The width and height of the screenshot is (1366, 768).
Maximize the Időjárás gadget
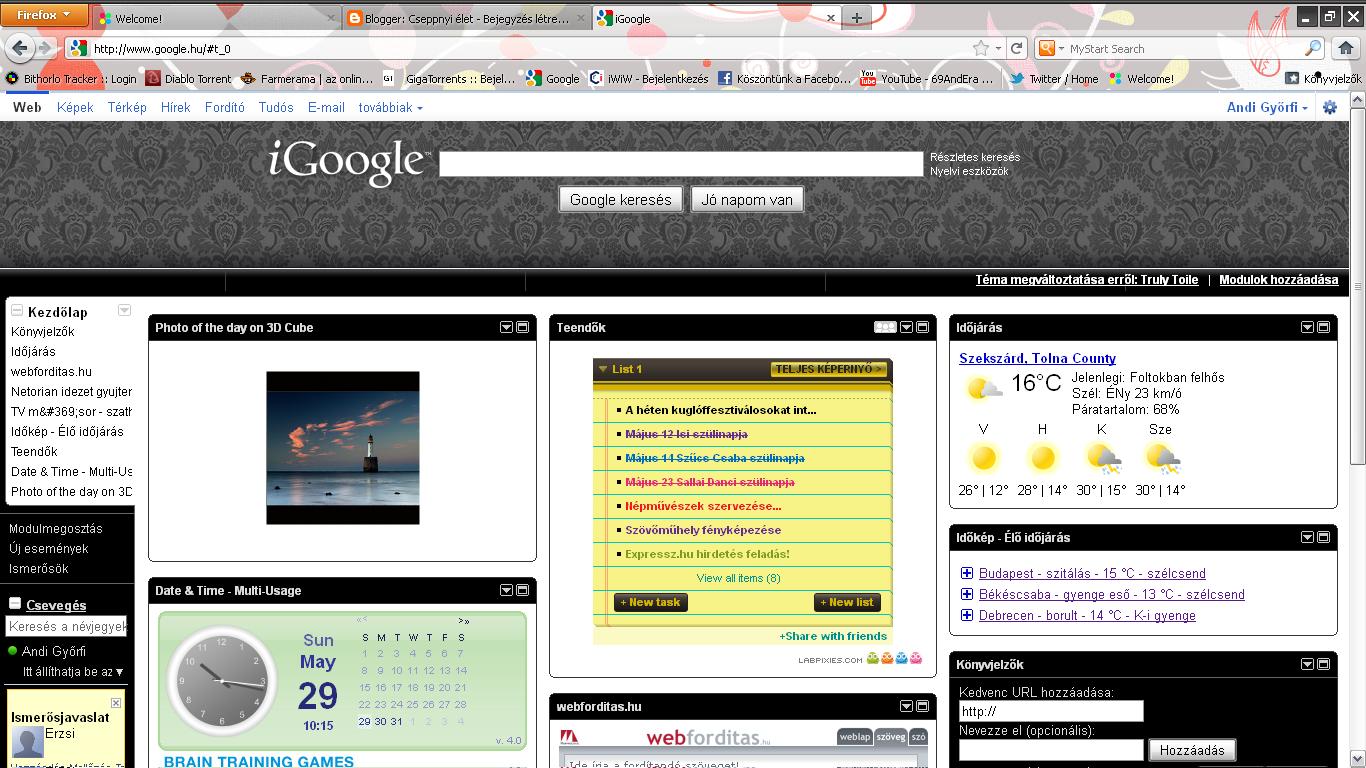point(1323,327)
